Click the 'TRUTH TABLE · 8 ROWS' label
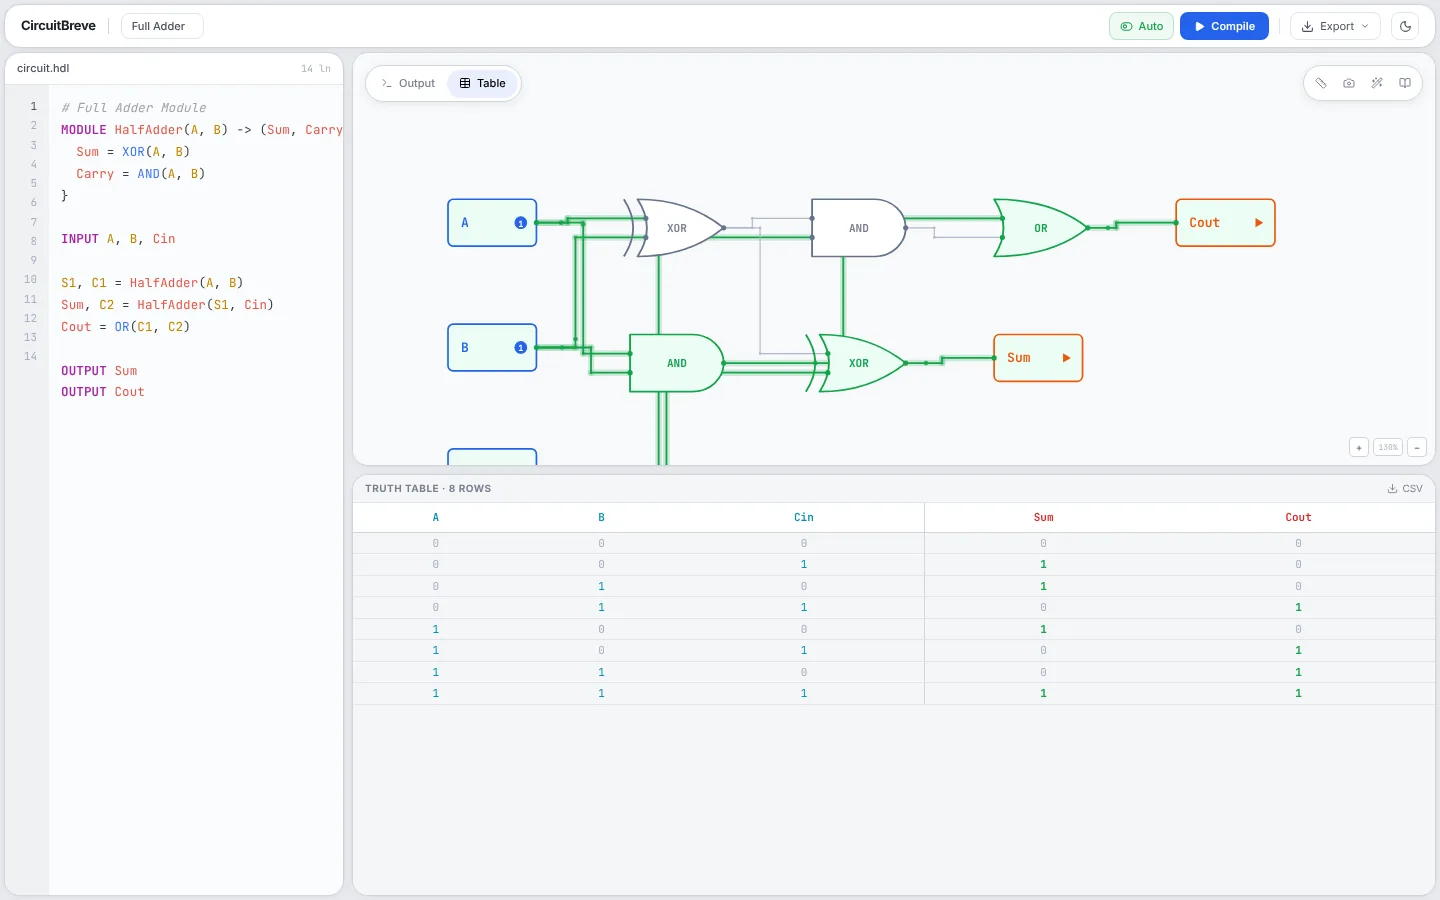This screenshot has width=1440, height=900. coord(428,489)
